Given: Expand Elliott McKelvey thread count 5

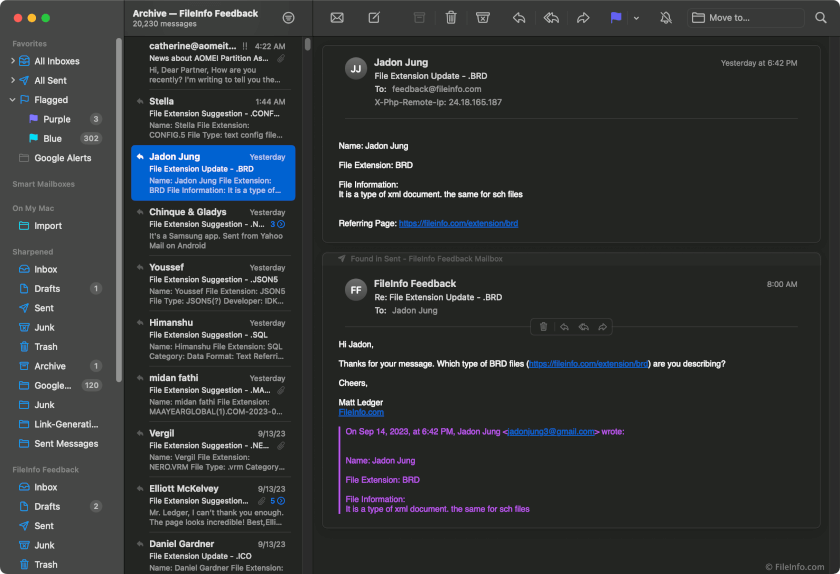Looking at the screenshot, I should [278, 501].
